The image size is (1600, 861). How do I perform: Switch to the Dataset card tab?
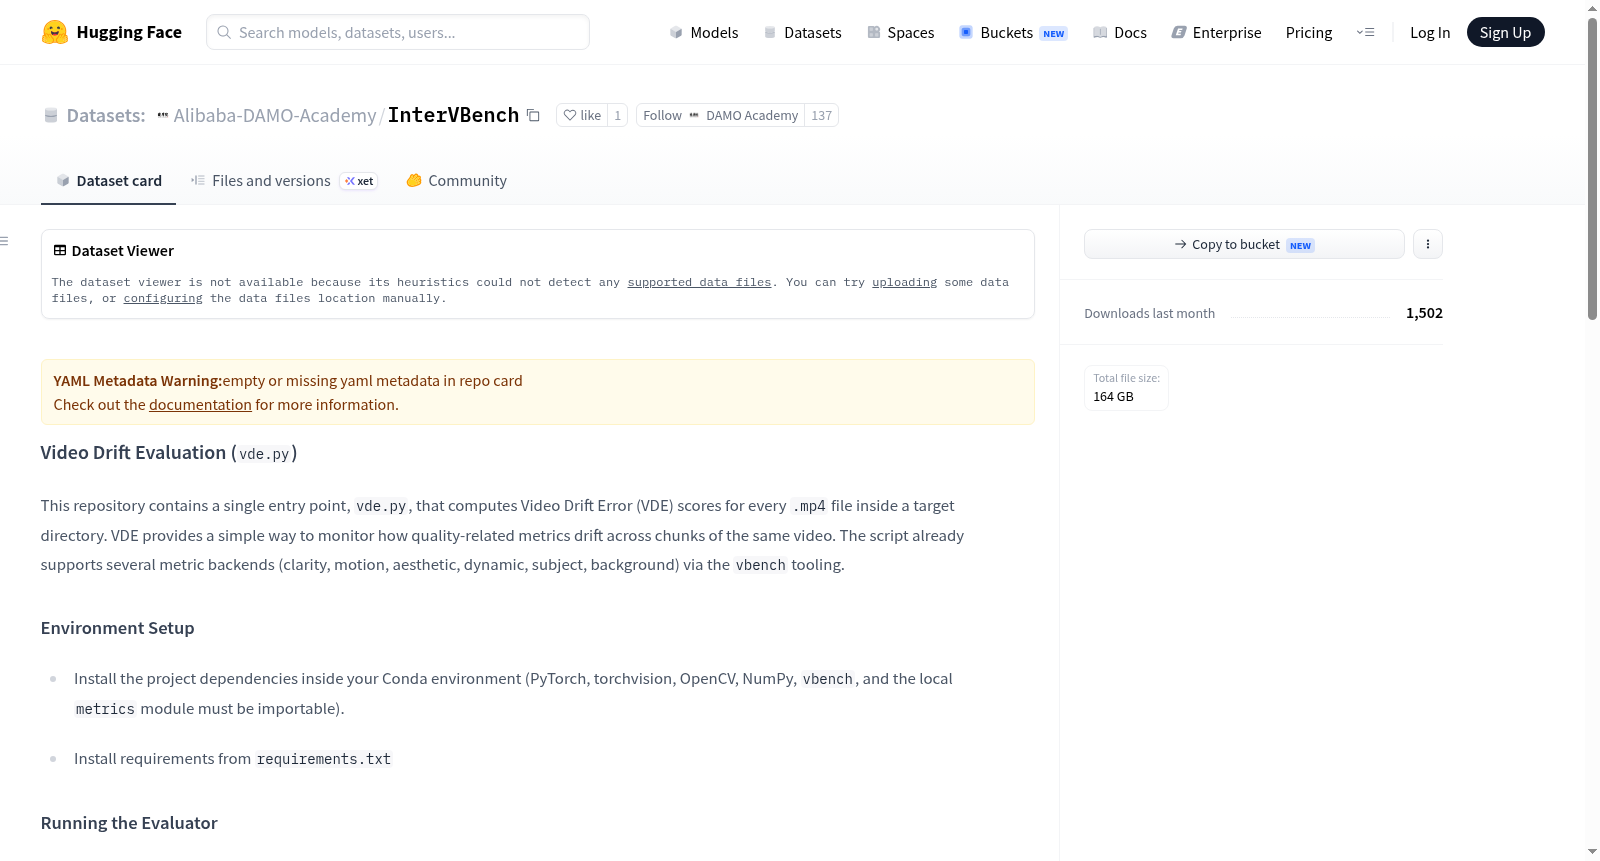[x=108, y=181]
